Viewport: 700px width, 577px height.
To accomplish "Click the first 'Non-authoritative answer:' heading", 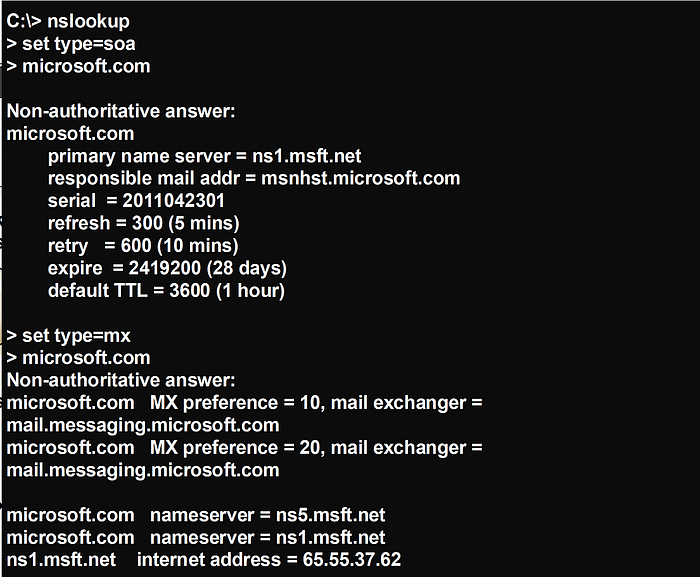I will pos(121,111).
